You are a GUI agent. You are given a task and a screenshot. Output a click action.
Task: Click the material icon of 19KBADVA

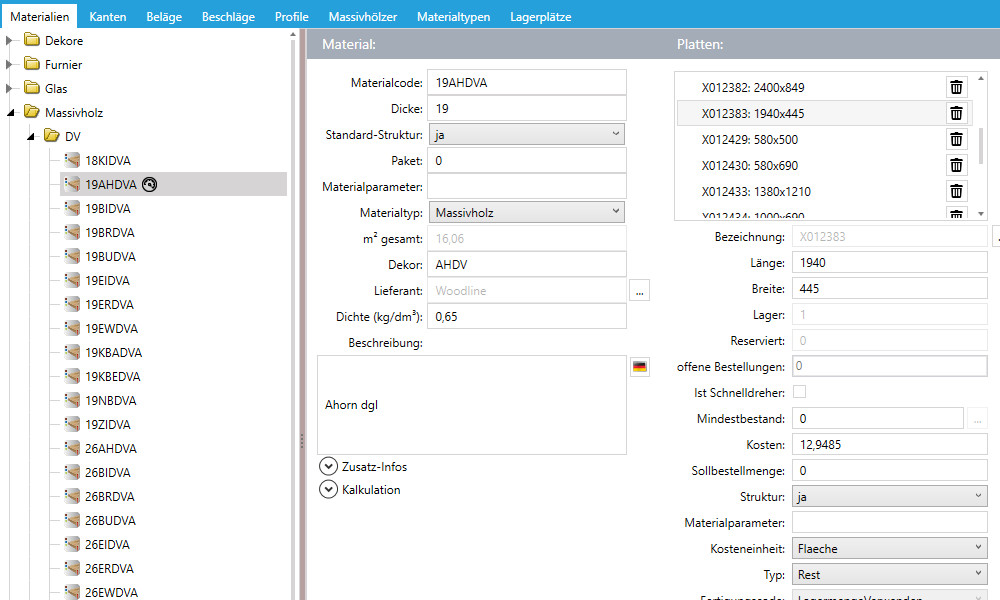point(72,352)
